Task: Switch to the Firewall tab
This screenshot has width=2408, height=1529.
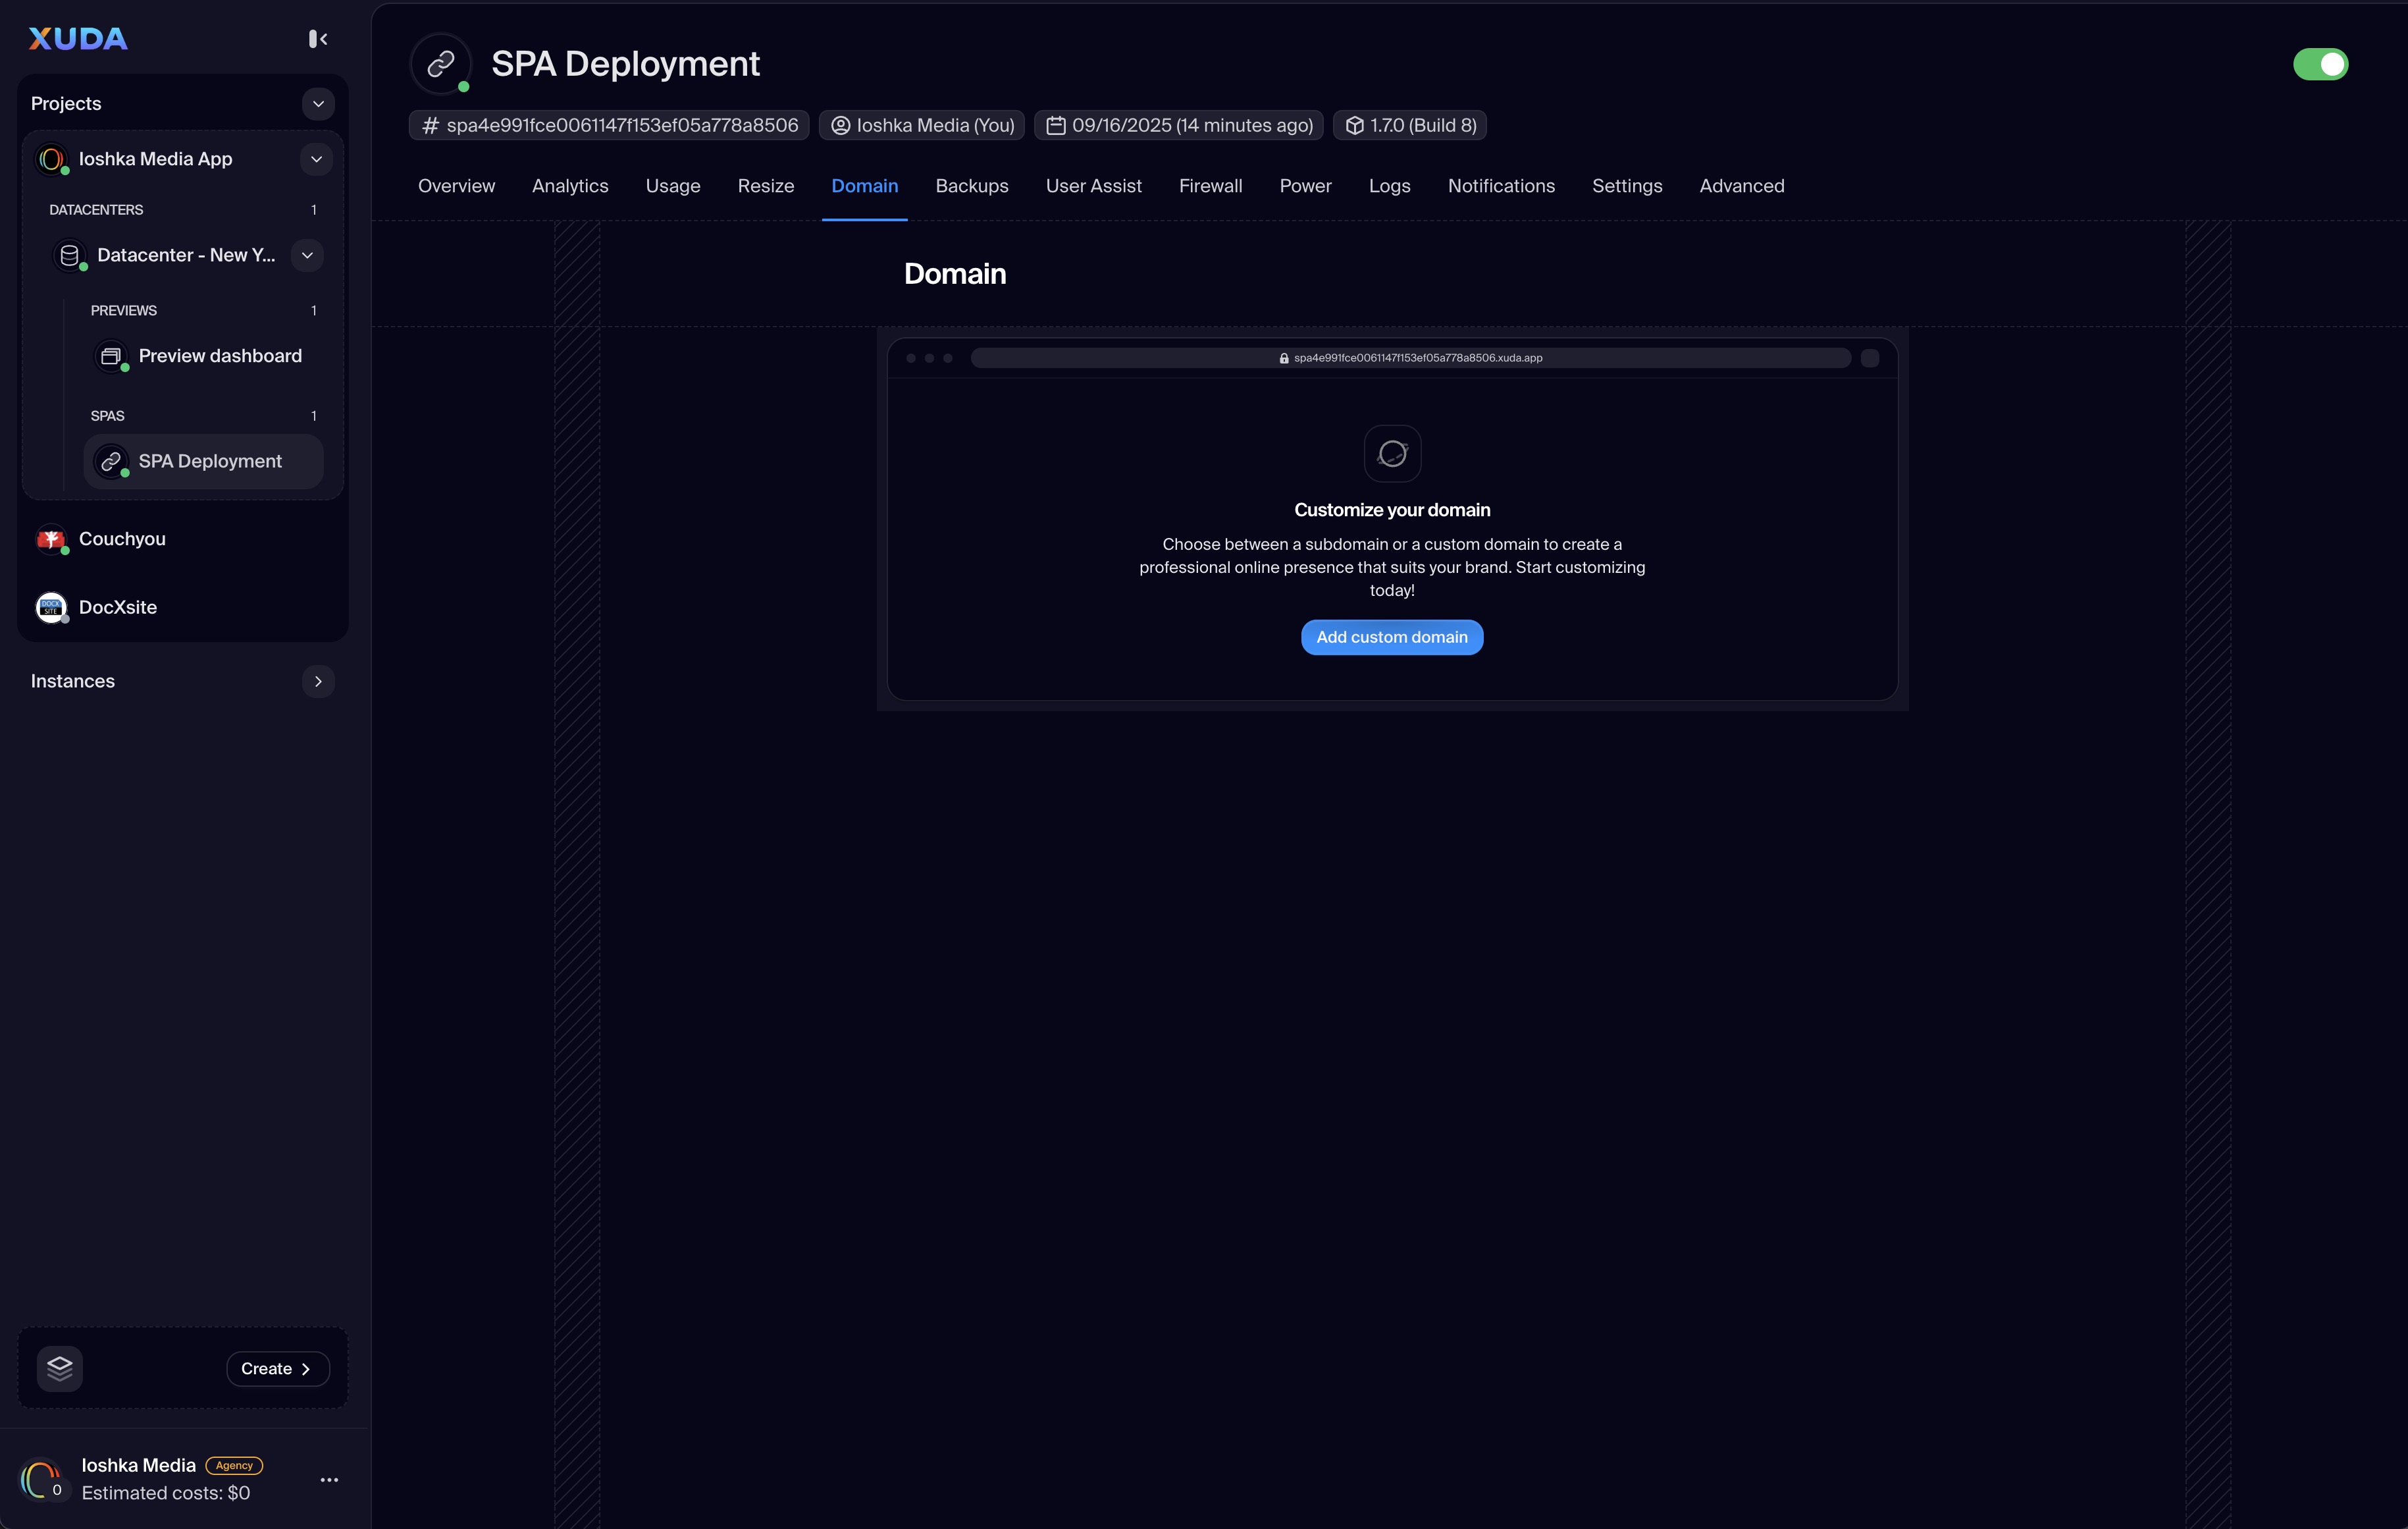Action: click(x=1210, y=186)
